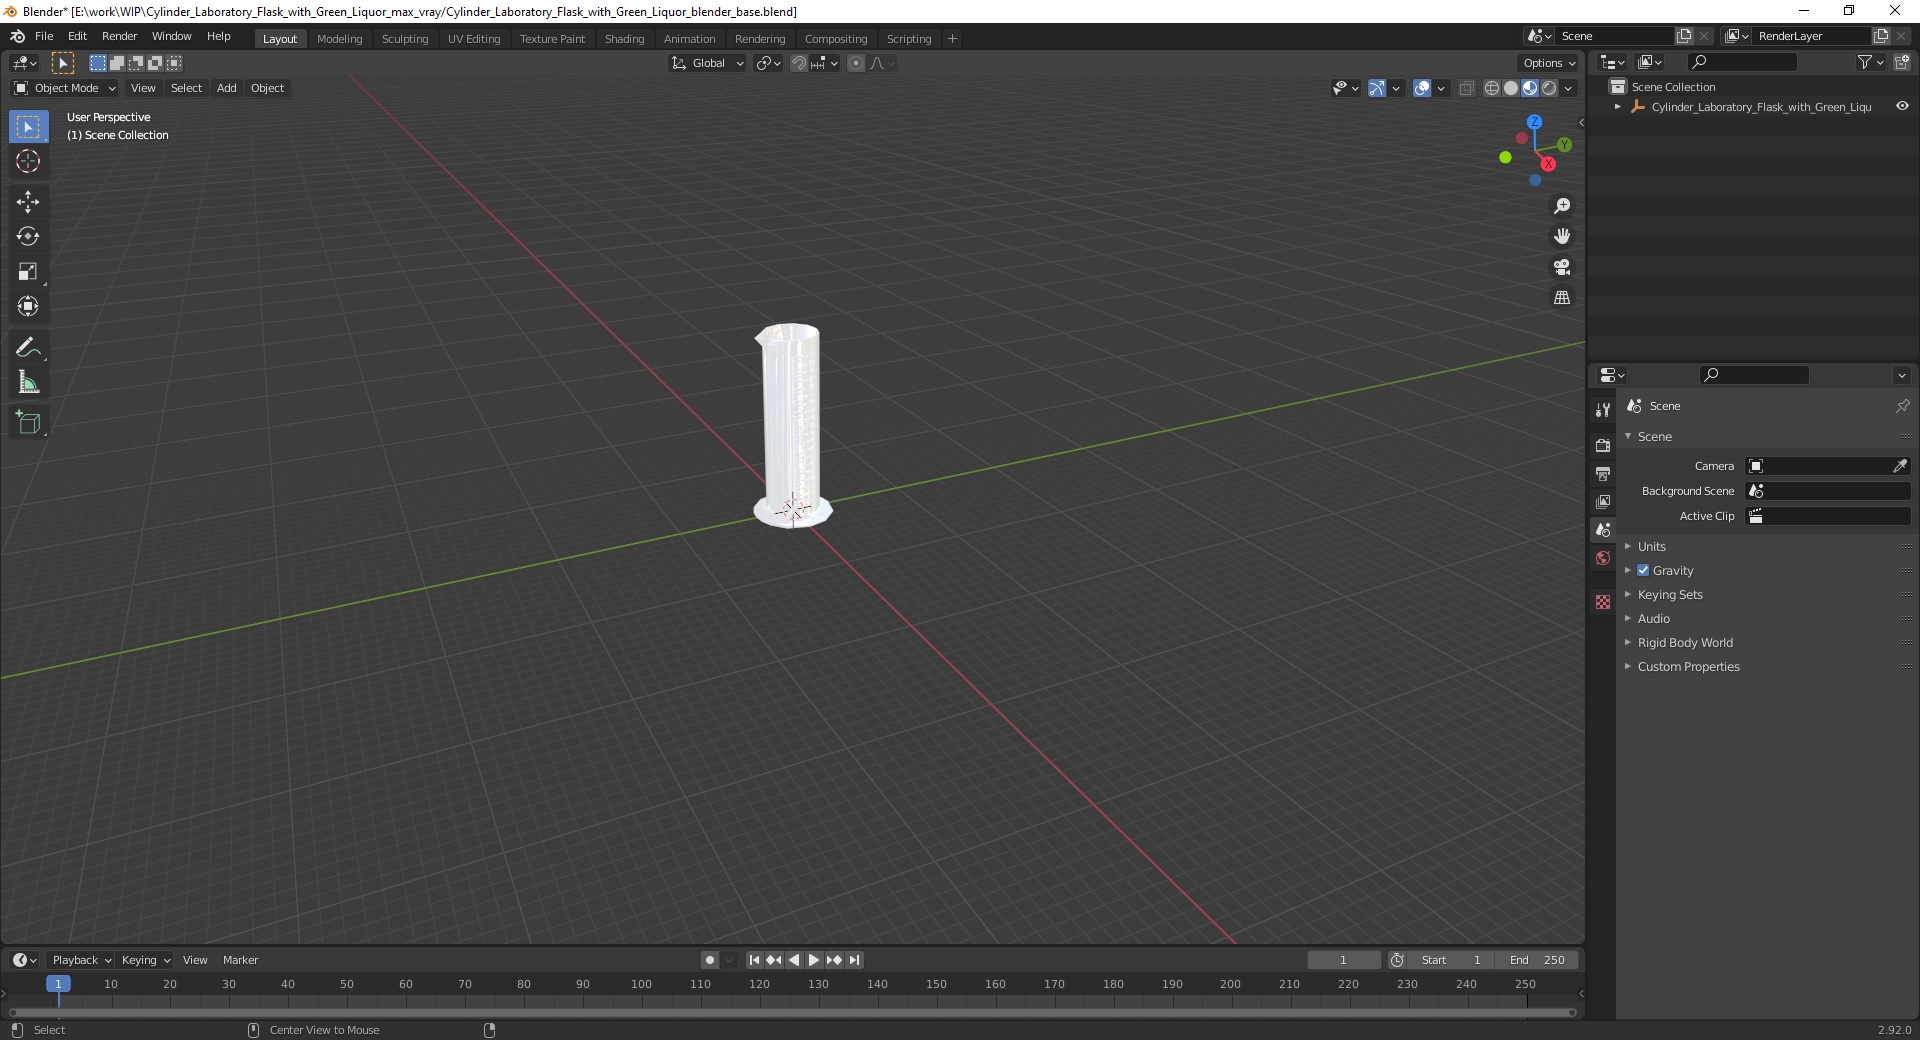Open the Texture properties tab

(x=1603, y=602)
